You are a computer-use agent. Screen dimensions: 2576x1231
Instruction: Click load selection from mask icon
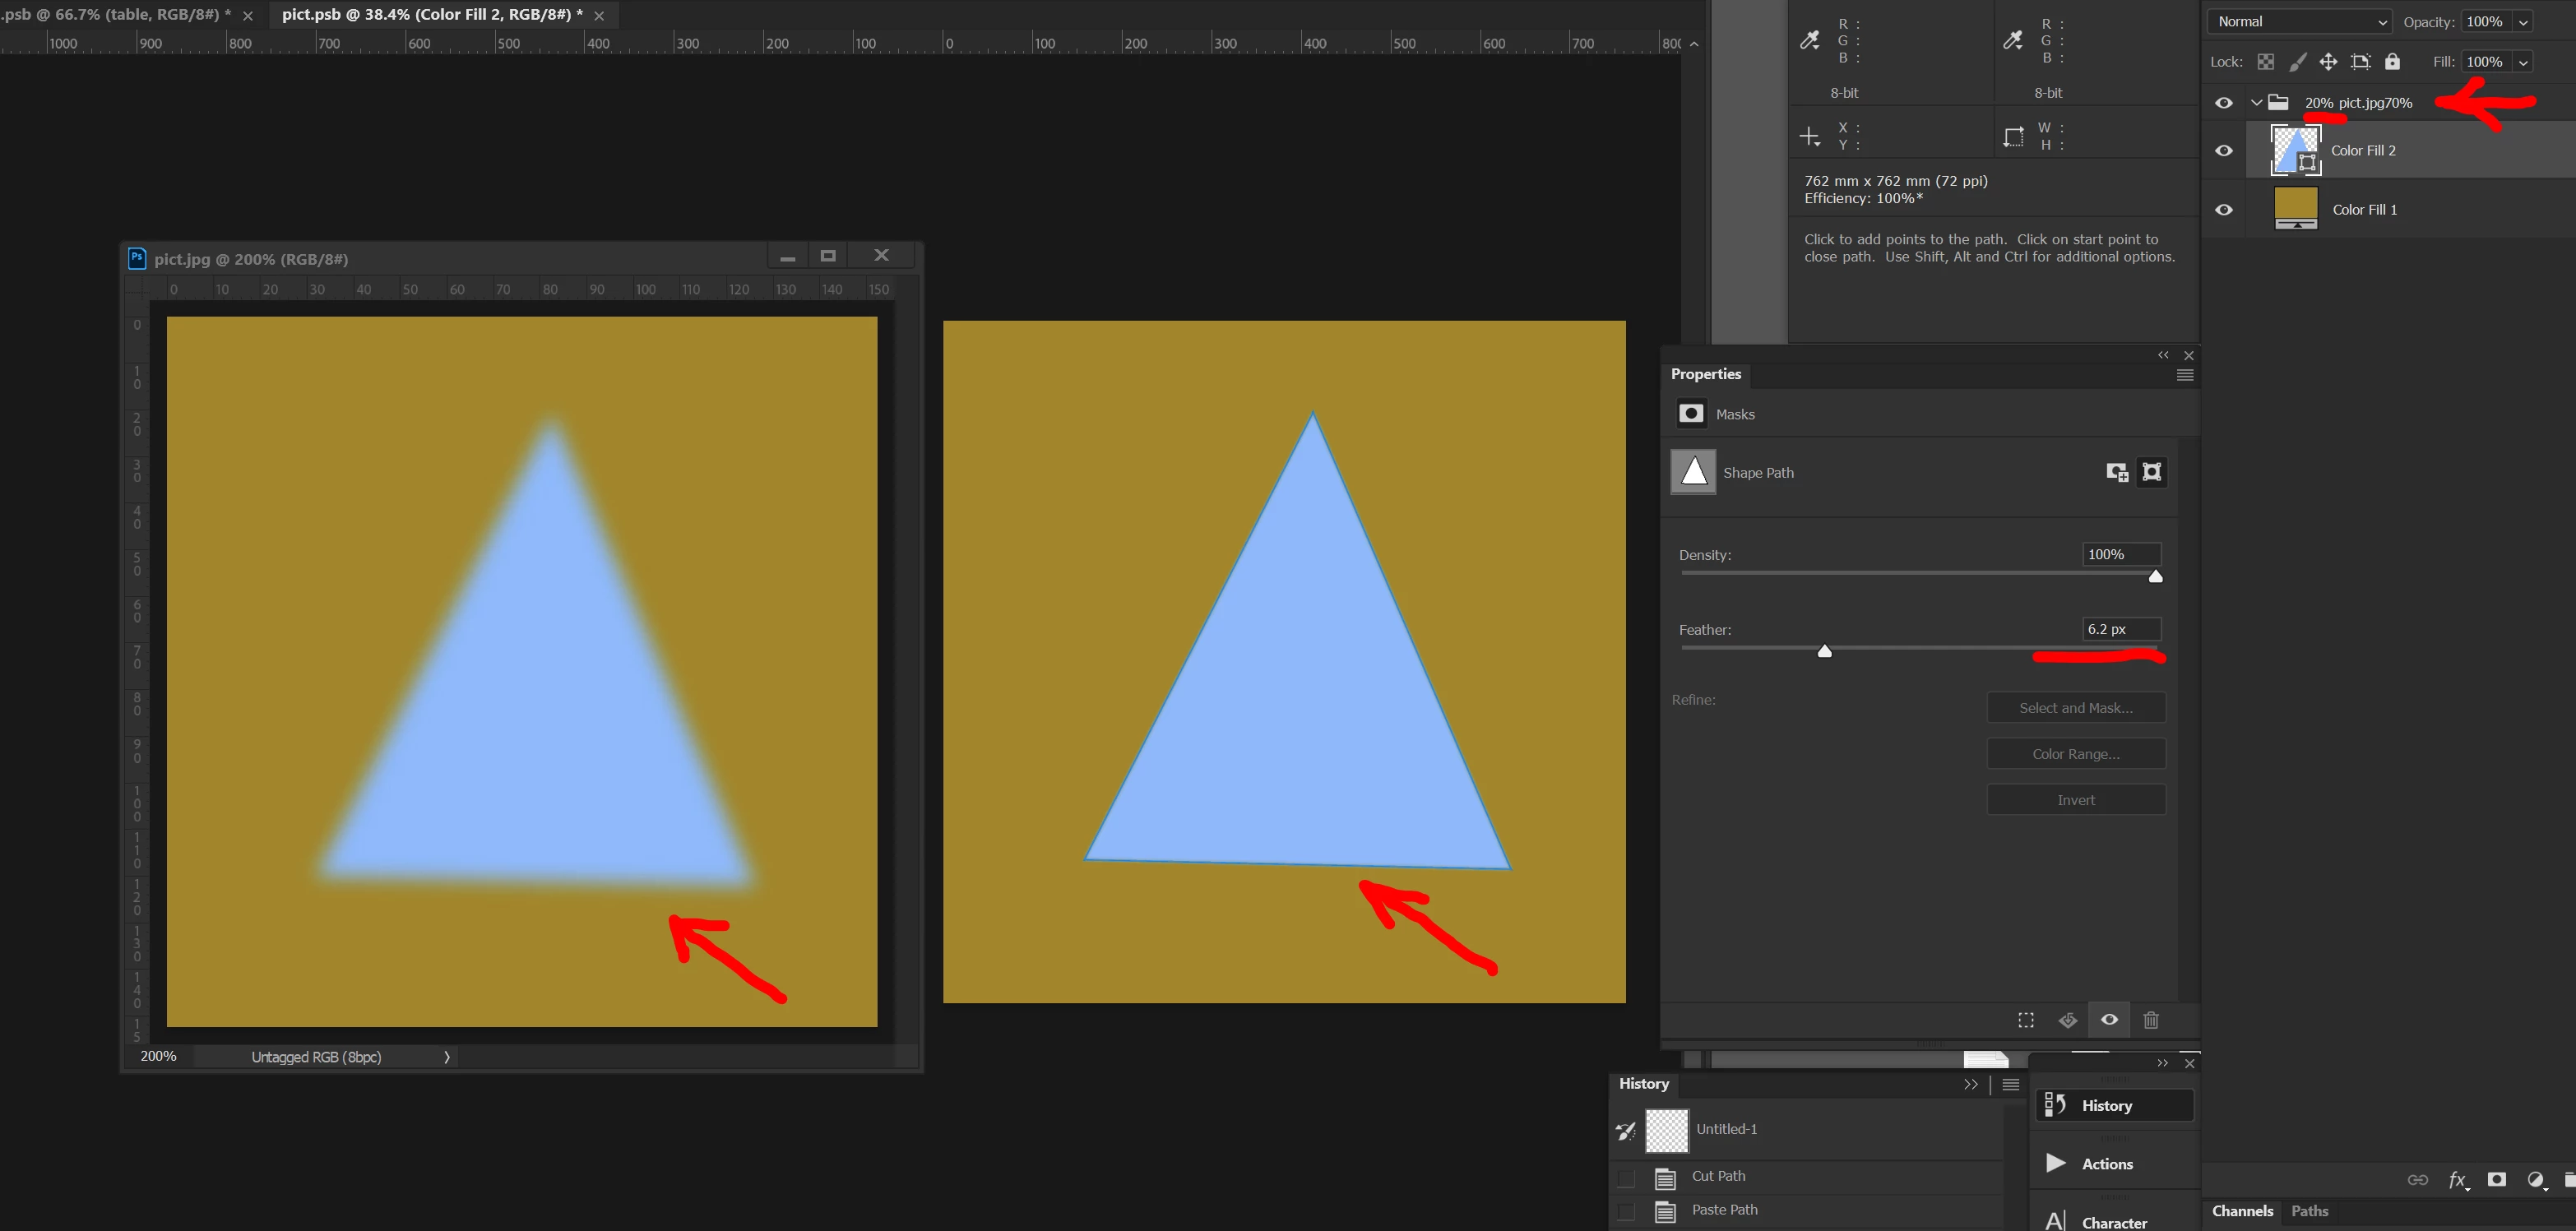(x=2026, y=1020)
